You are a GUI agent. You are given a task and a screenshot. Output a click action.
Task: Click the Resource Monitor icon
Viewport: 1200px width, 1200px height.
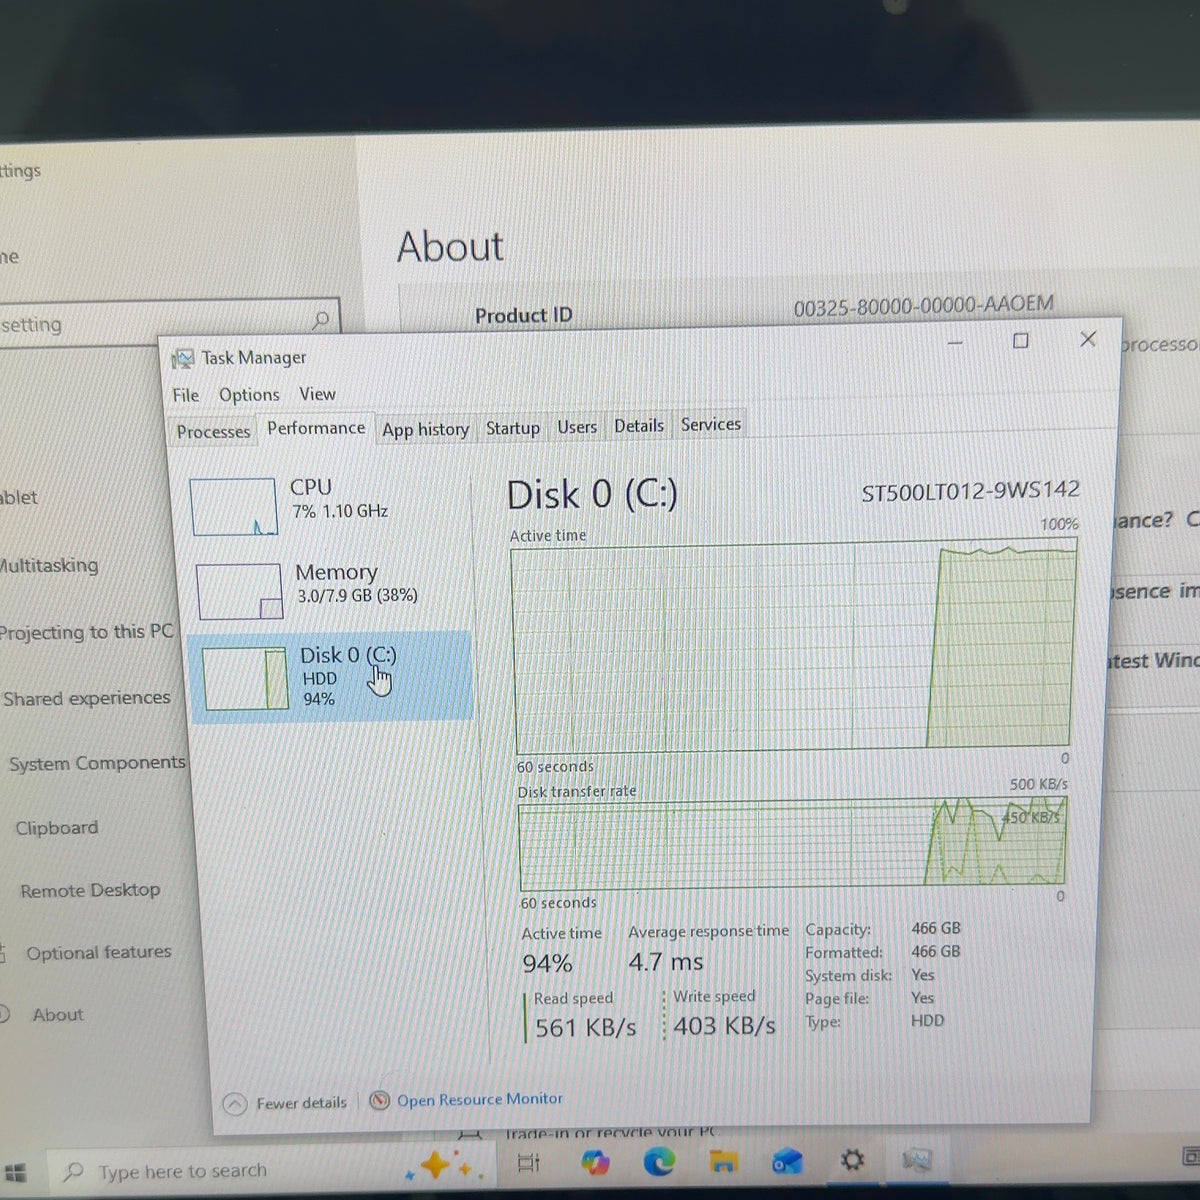[x=379, y=1101]
